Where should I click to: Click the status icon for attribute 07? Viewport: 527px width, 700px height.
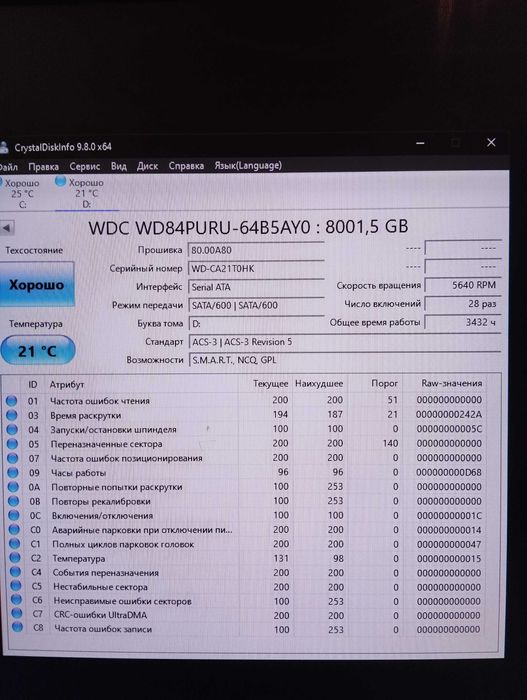(13, 458)
